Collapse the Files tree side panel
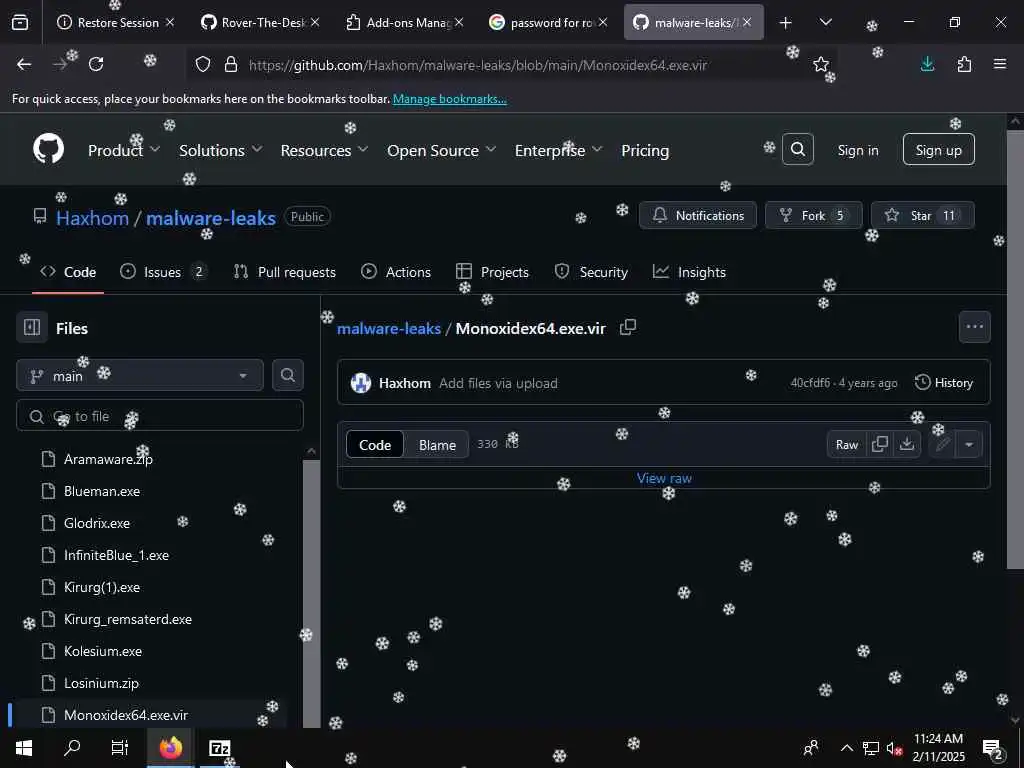Viewport: 1024px width, 768px height. point(32,327)
